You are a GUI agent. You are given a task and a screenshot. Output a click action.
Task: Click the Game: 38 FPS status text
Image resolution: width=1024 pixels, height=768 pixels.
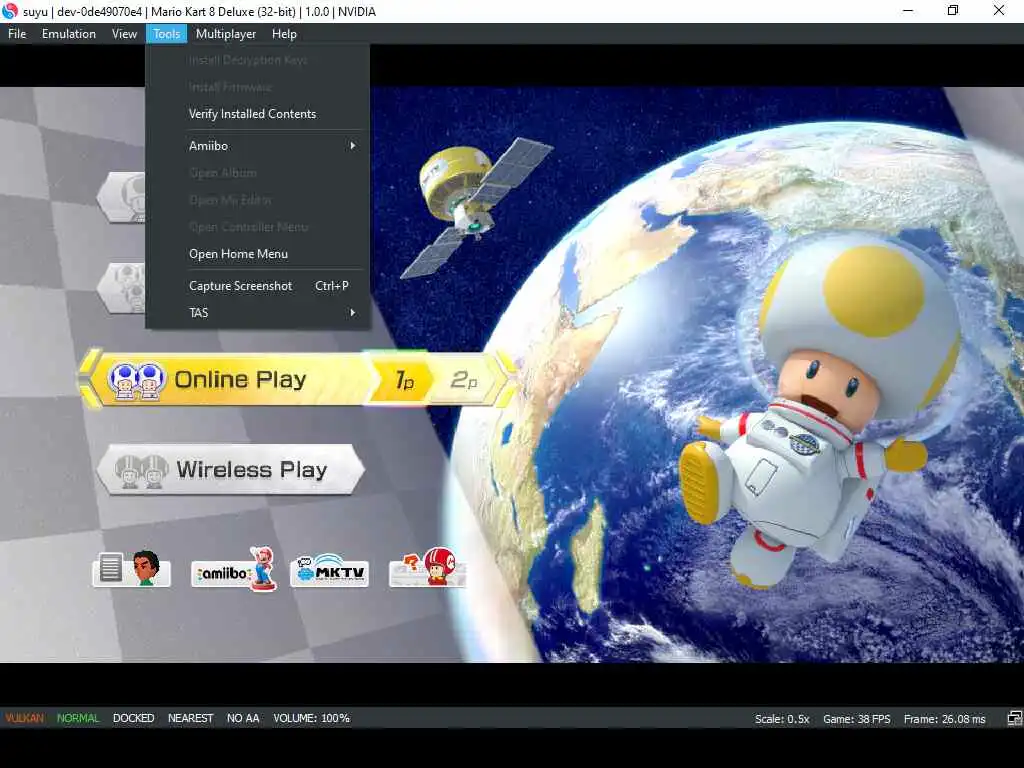tap(856, 719)
